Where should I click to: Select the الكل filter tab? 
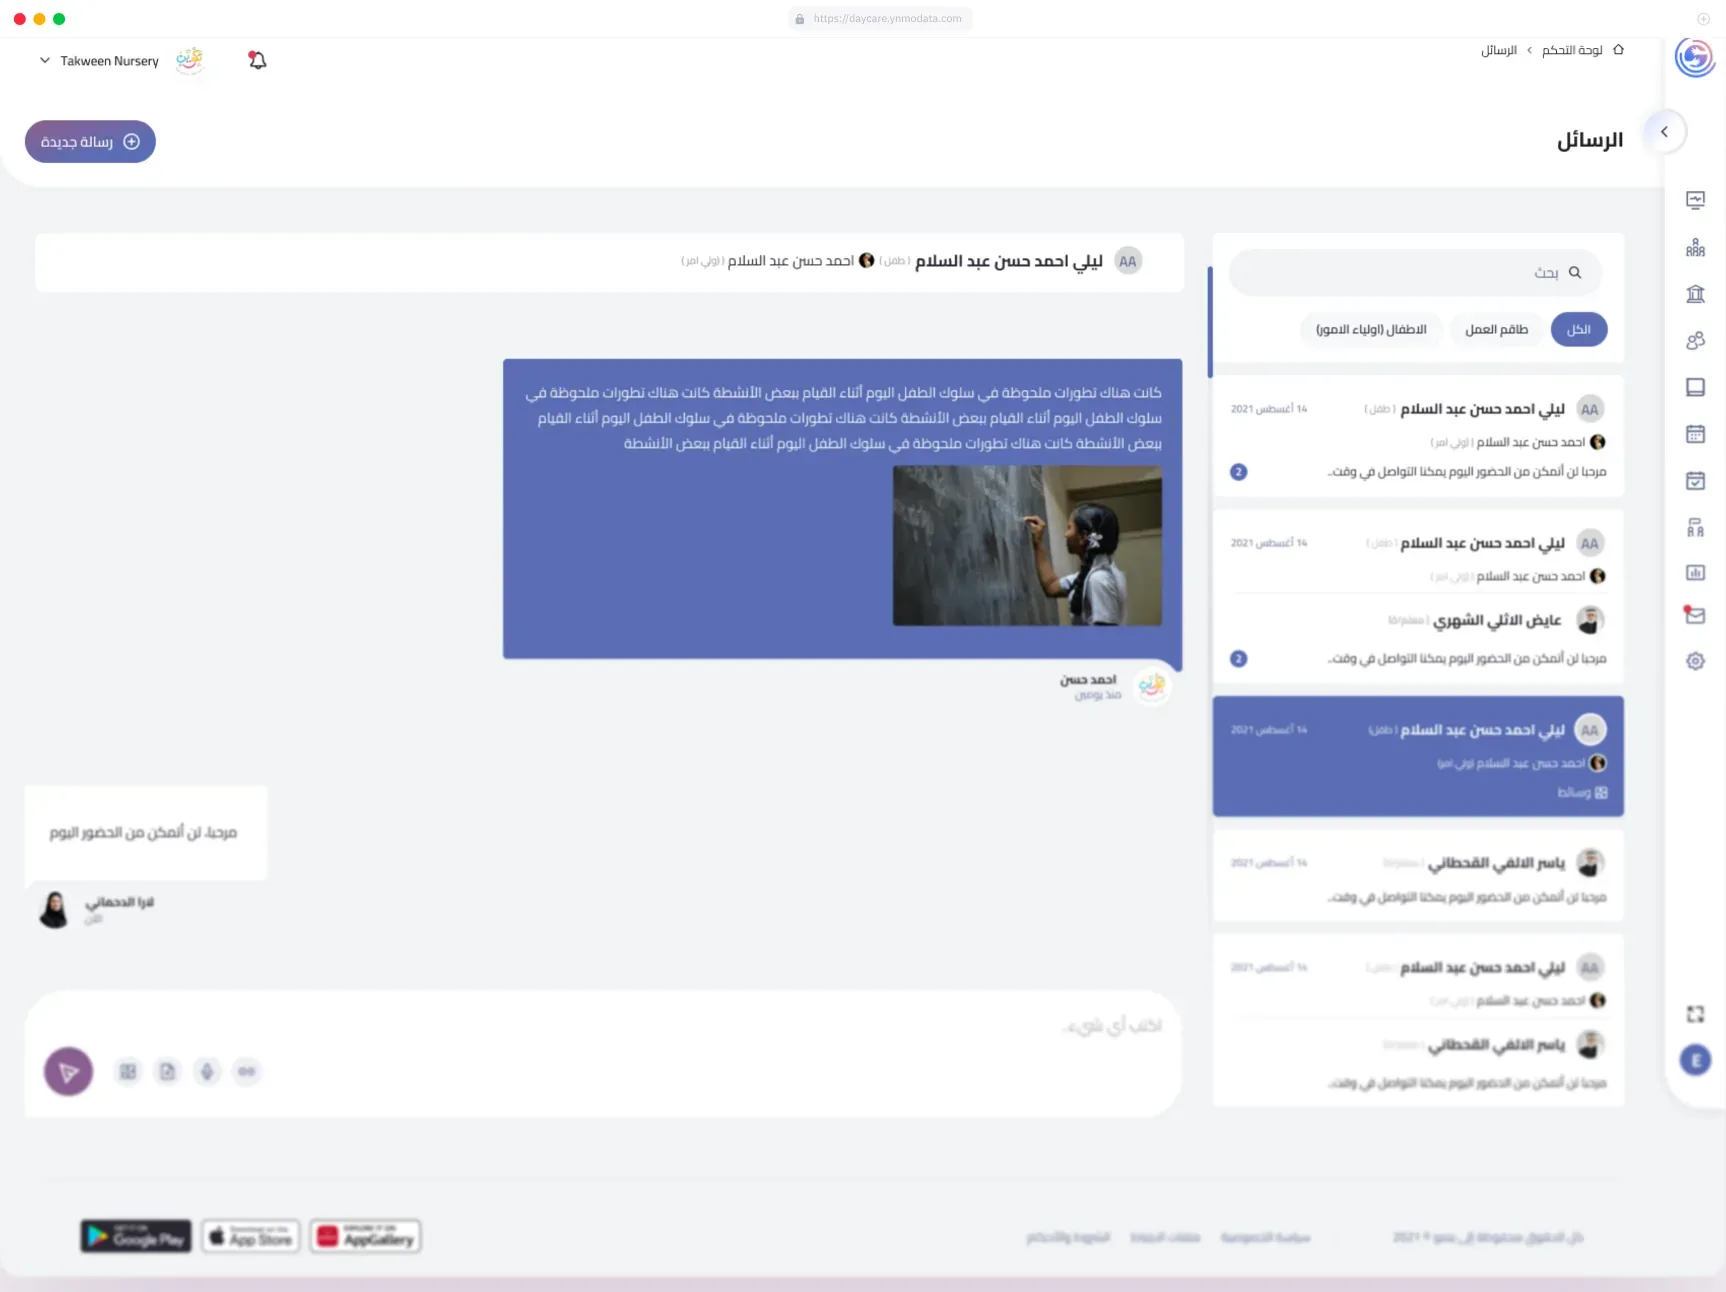click(1579, 329)
